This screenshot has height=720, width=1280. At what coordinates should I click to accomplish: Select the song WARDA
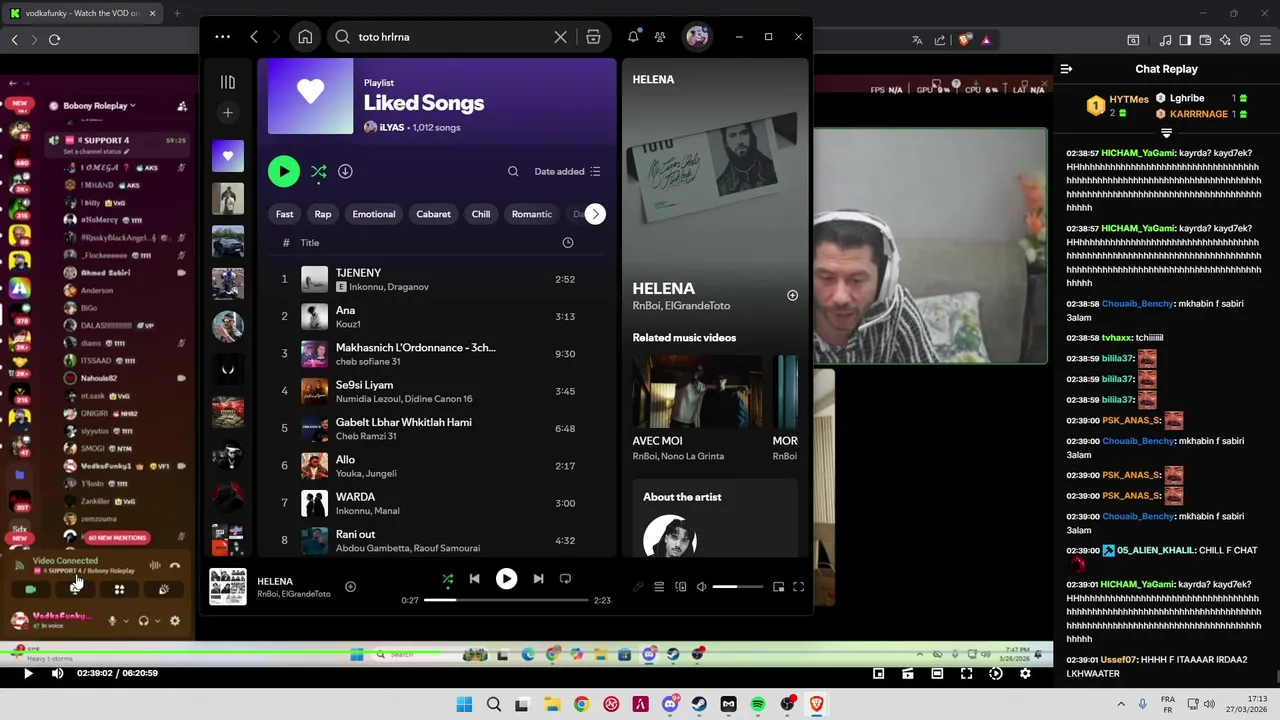(x=438, y=503)
